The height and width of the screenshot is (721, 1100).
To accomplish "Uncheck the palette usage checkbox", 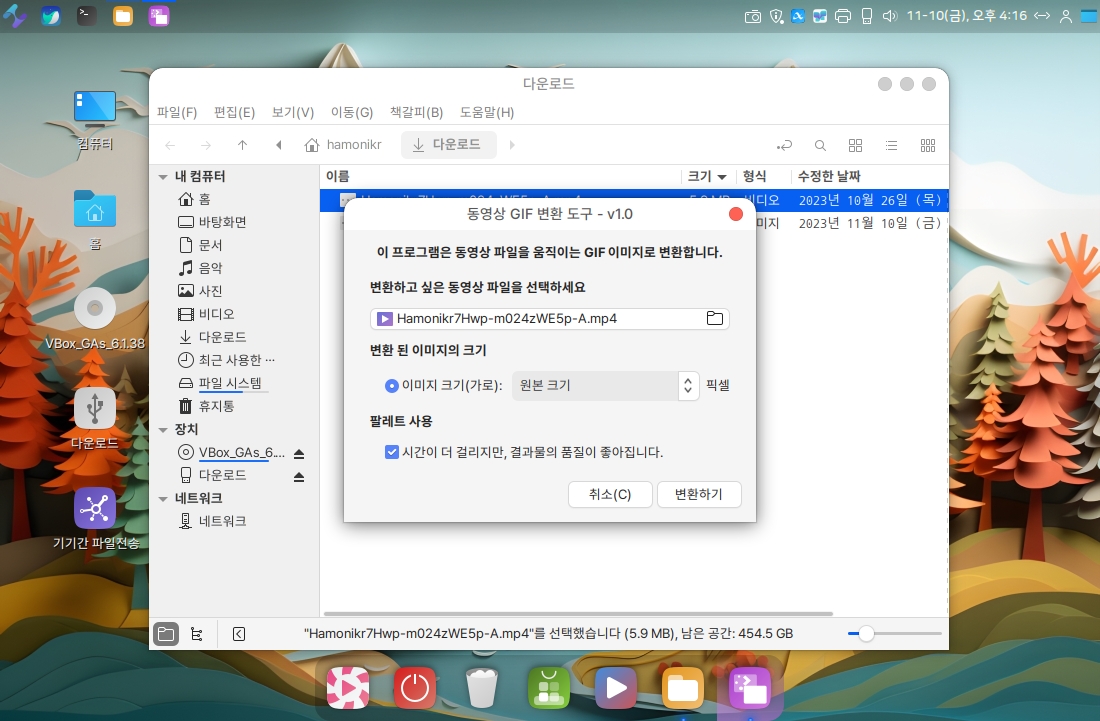I will pos(392,452).
